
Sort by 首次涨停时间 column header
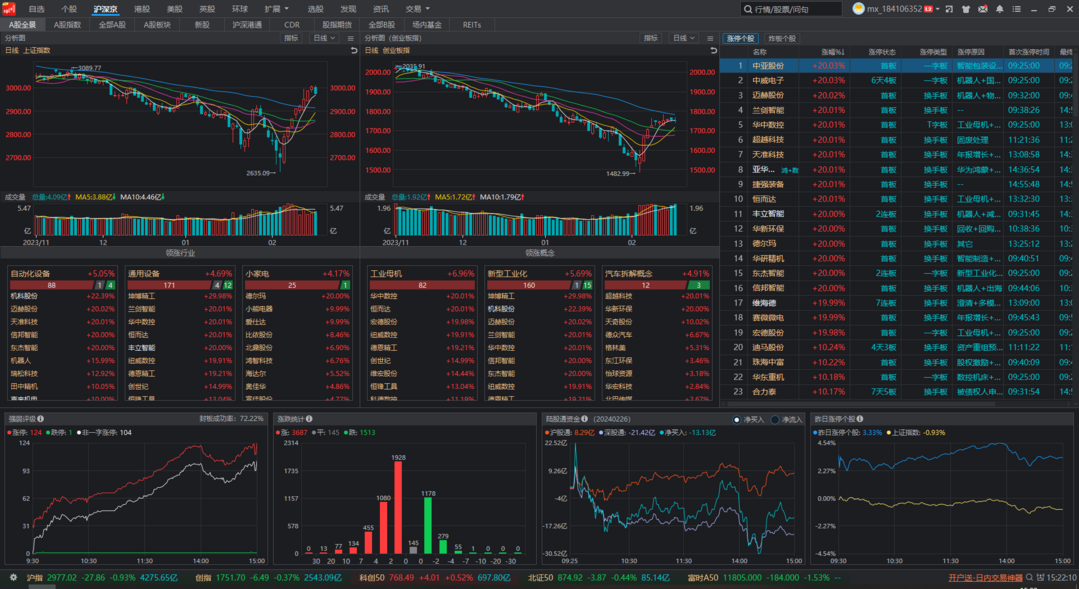[x=1029, y=52]
